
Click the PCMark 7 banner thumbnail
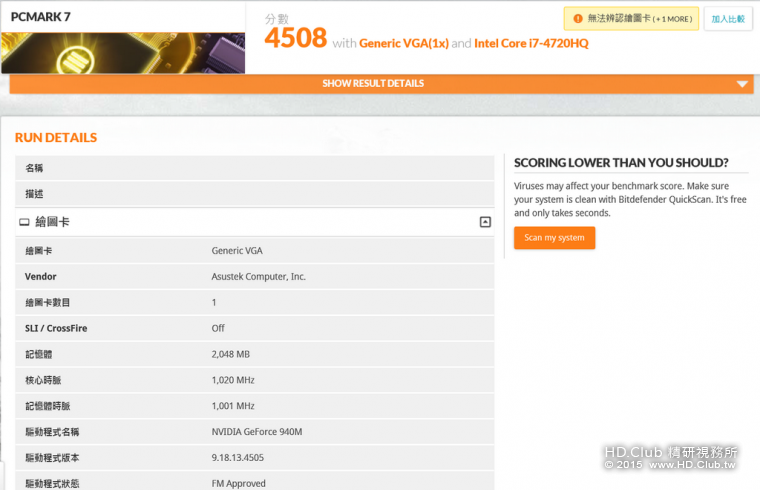coord(123,53)
